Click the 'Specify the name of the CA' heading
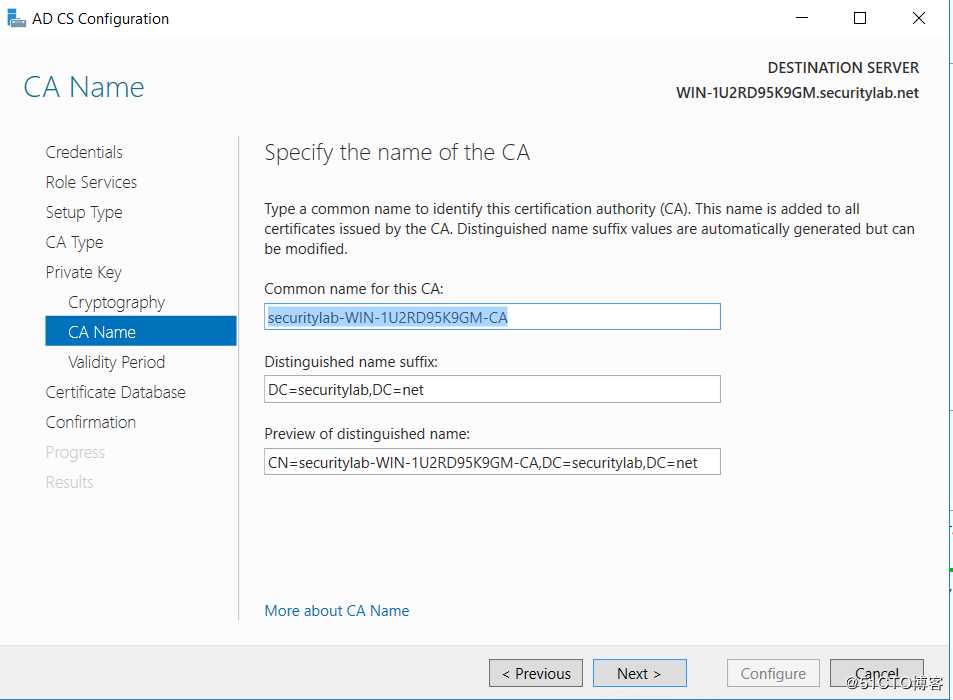 tap(397, 153)
